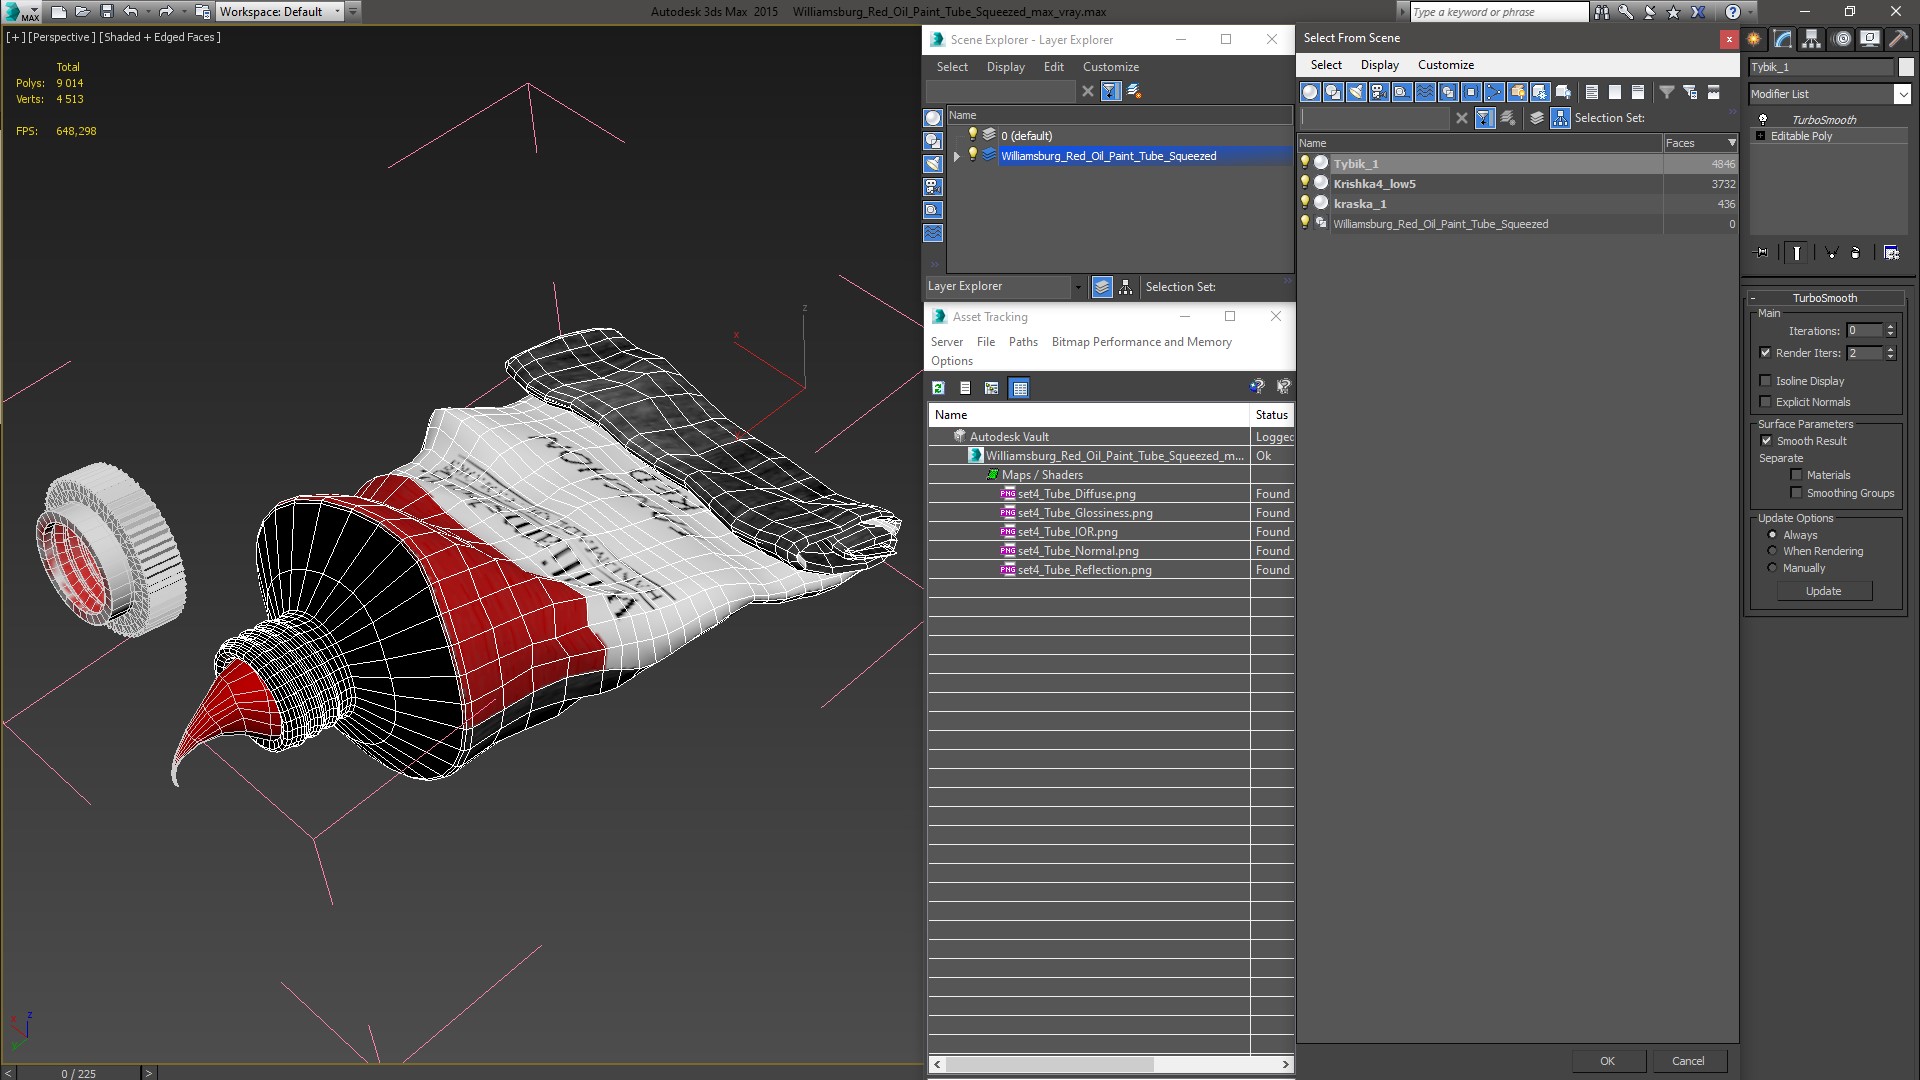Collapse the TurboSmooth rollout header

pos(1825,298)
